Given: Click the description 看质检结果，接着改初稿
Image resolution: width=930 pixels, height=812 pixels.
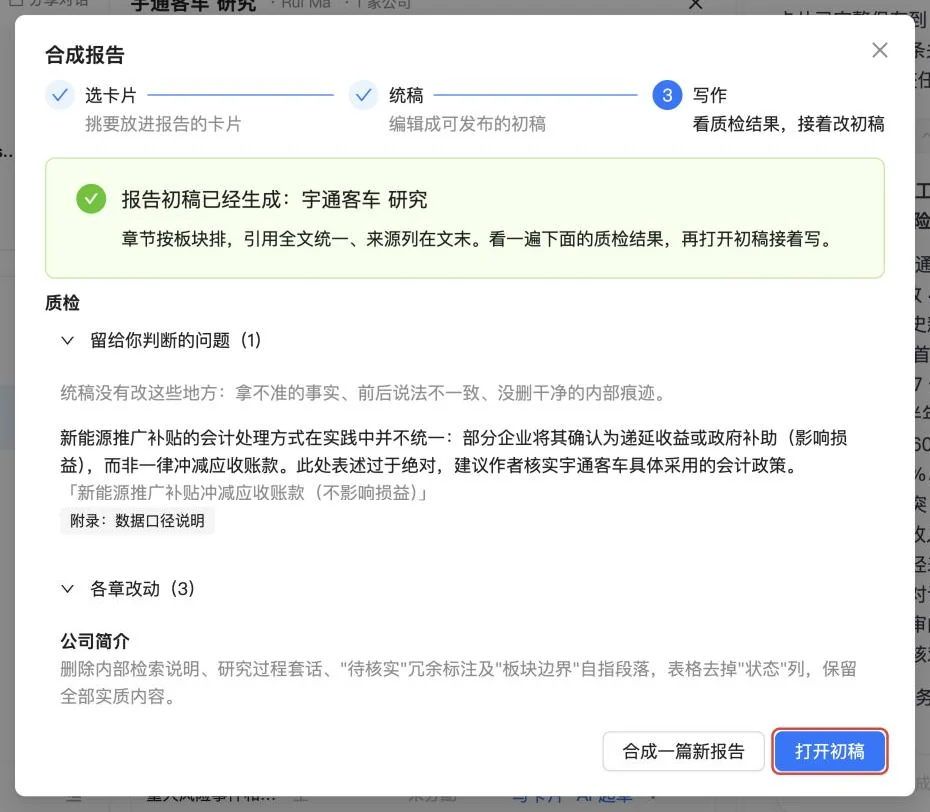Looking at the screenshot, I should pyautogui.click(x=789, y=124).
